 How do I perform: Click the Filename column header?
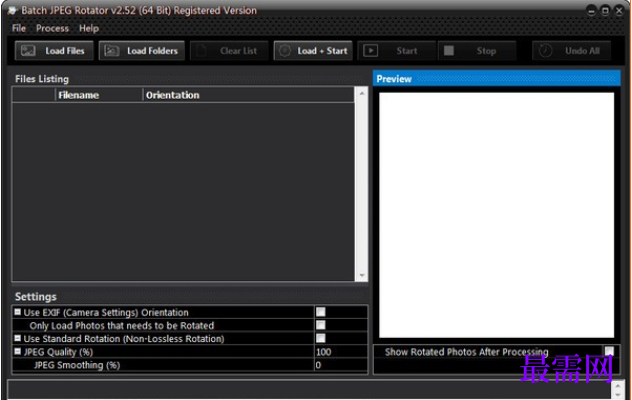pyautogui.click(x=98, y=95)
